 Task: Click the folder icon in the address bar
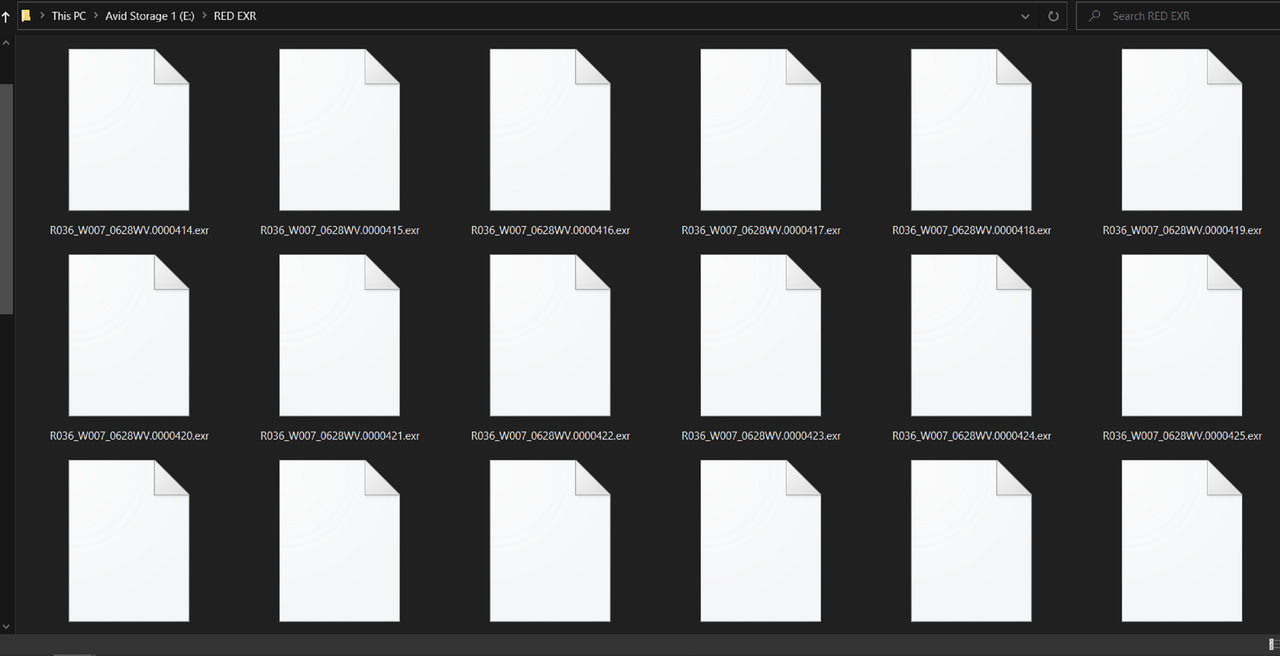tap(26, 16)
